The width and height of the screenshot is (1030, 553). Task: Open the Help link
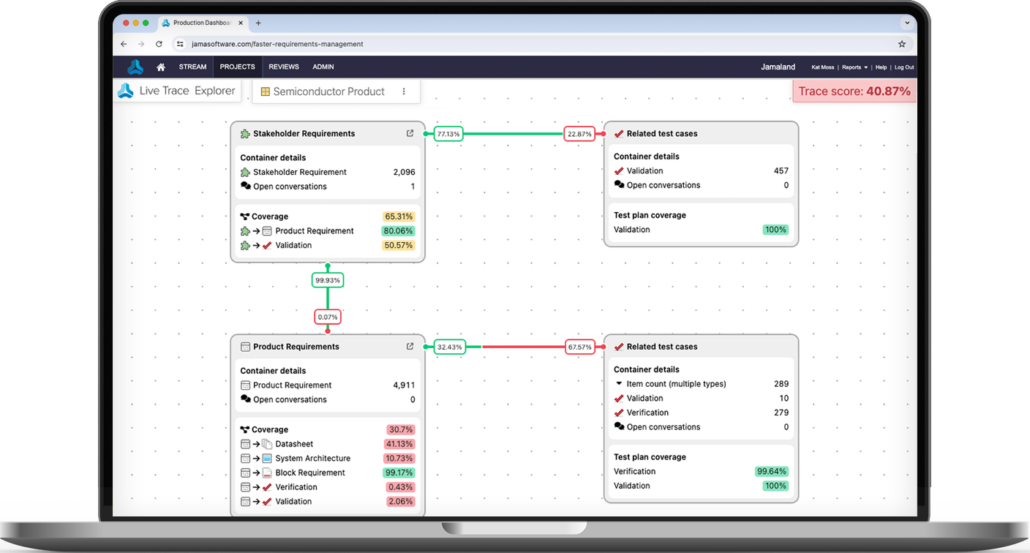coord(881,67)
